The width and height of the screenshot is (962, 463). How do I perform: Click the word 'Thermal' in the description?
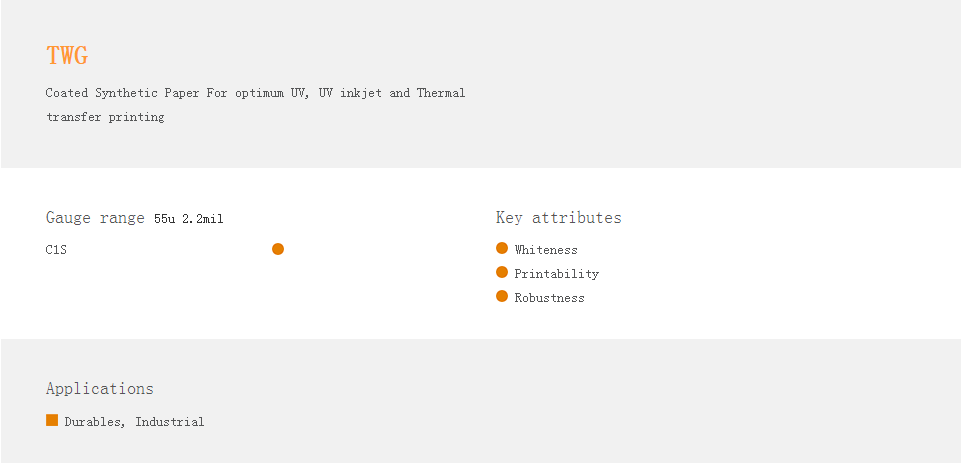tap(441, 93)
